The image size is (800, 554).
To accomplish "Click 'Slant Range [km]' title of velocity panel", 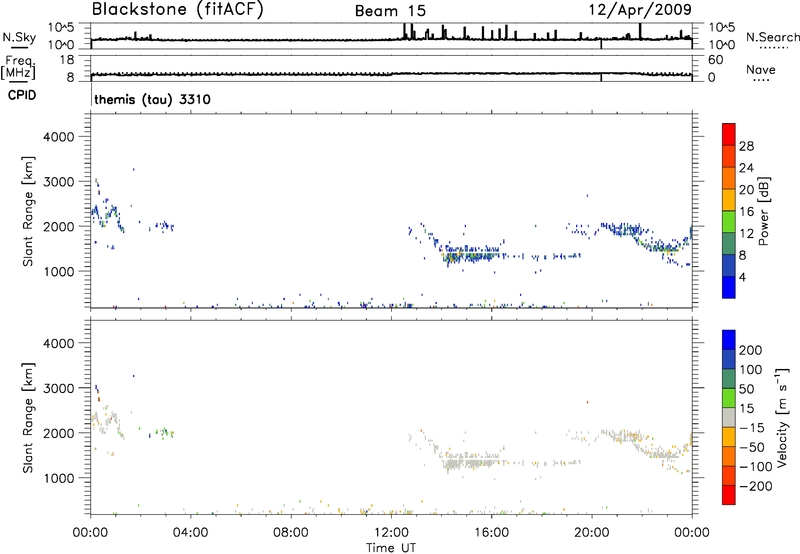I will [28, 418].
